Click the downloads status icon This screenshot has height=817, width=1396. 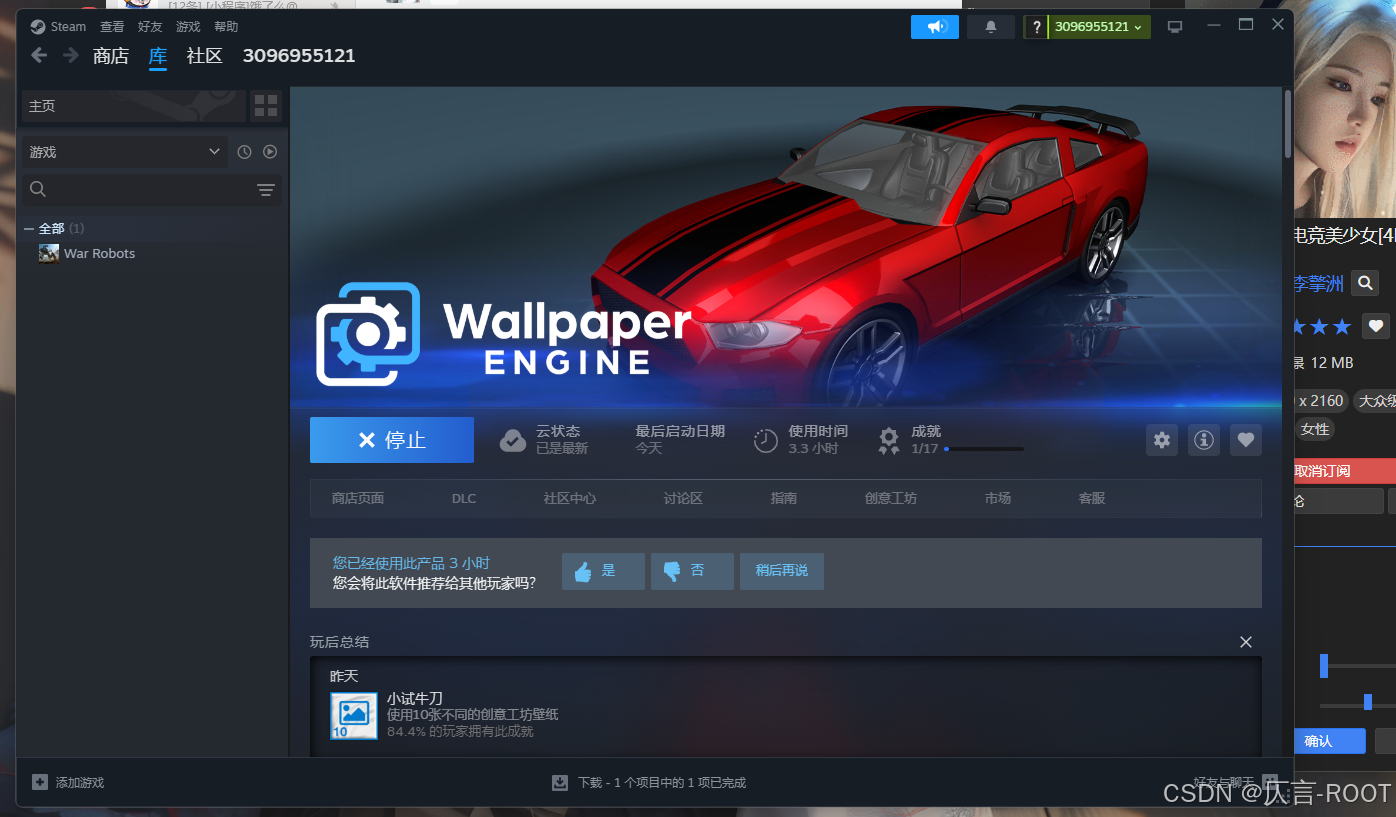[560, 782]
